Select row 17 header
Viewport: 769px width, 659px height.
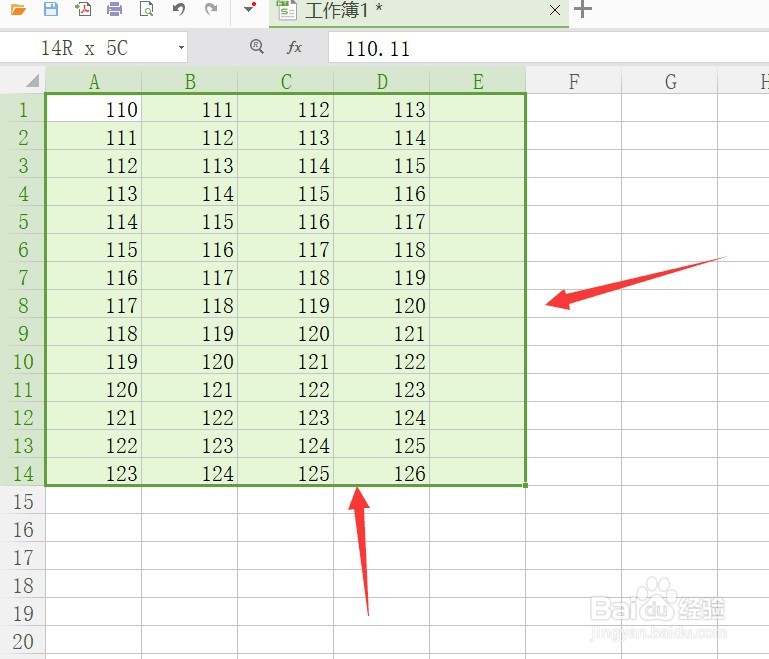23,556
